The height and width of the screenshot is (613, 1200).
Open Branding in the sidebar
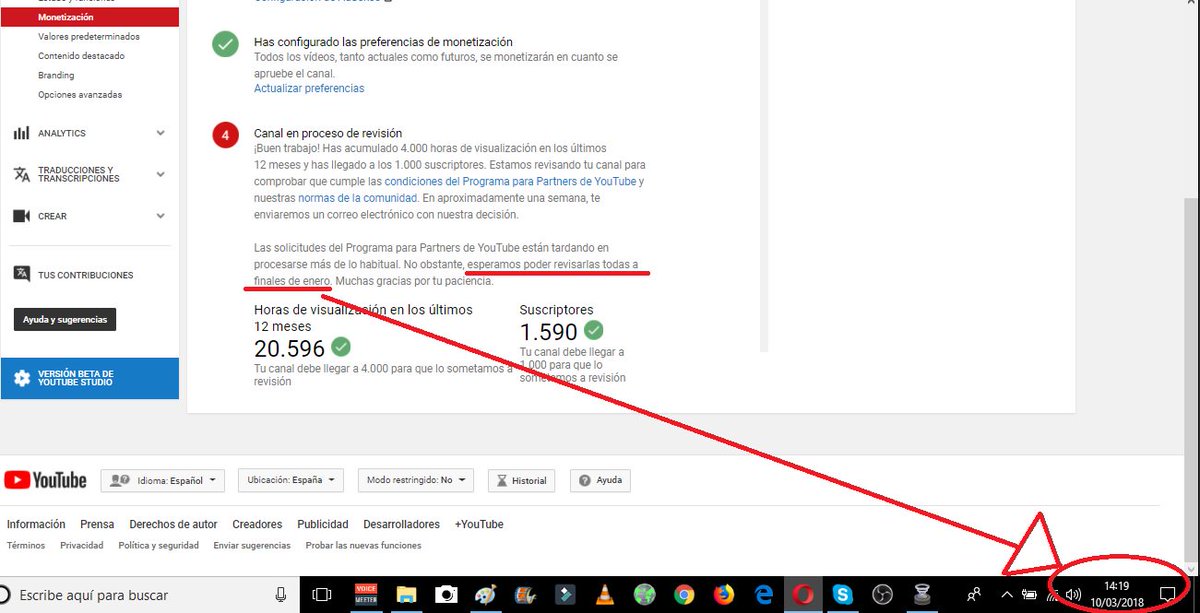tap(56, 75)
